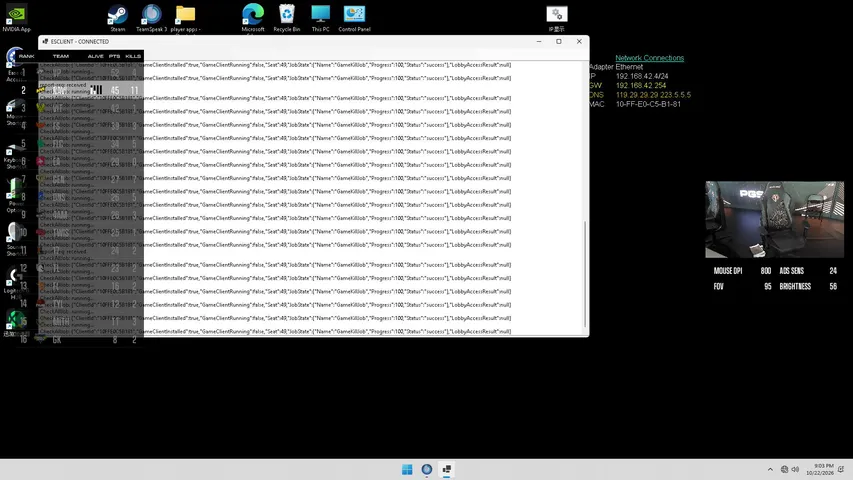Click the ESCLIENT log vertical scrollbar
The image size is (853, 480).
(585, 274)
